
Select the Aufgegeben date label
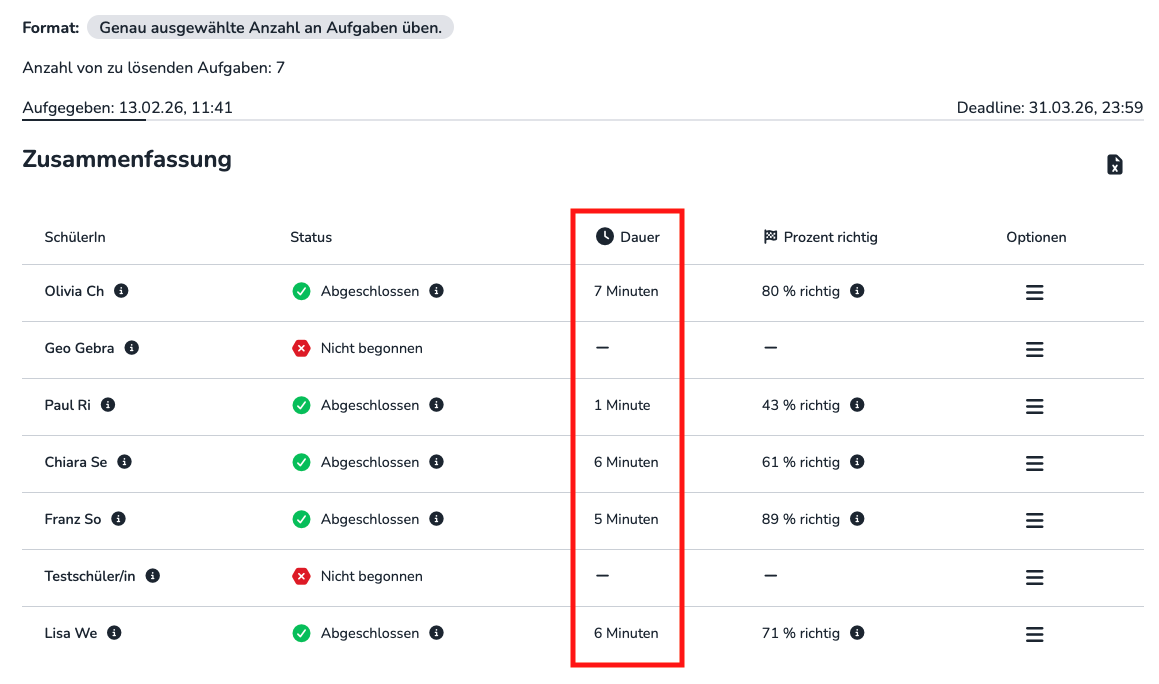(x=127, y=107)
